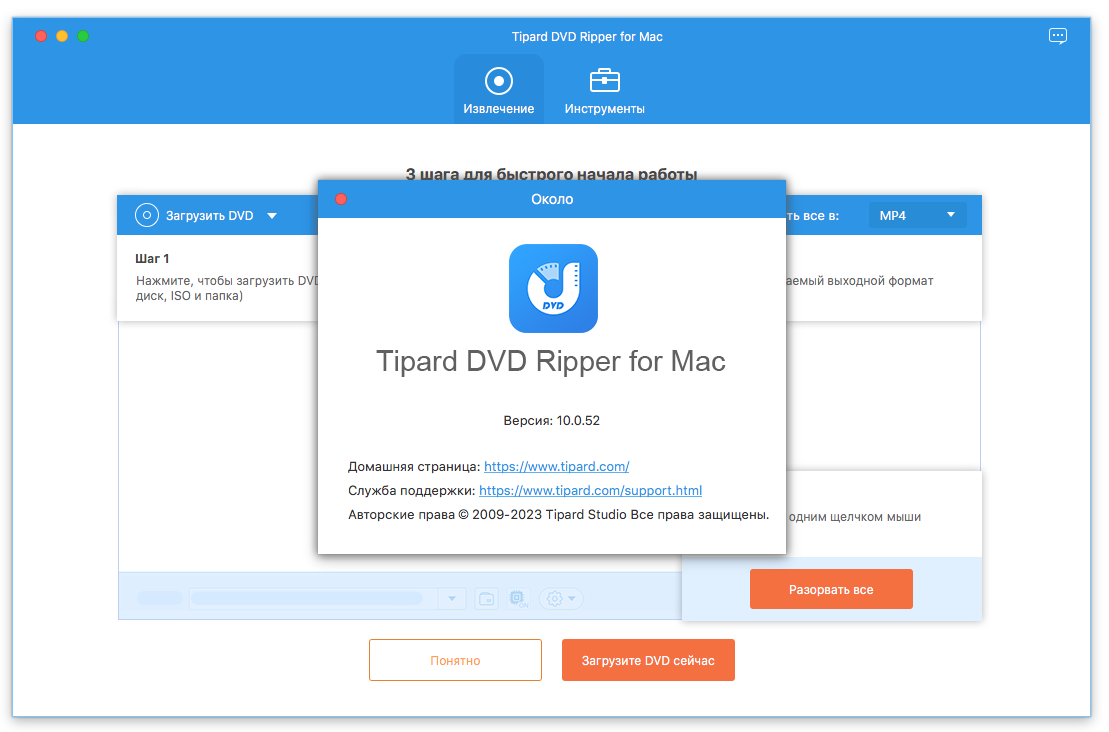Screen dimensions: 1109x732
Task: Close the Около dialog with red button
Action: click(x=341, y=199)
